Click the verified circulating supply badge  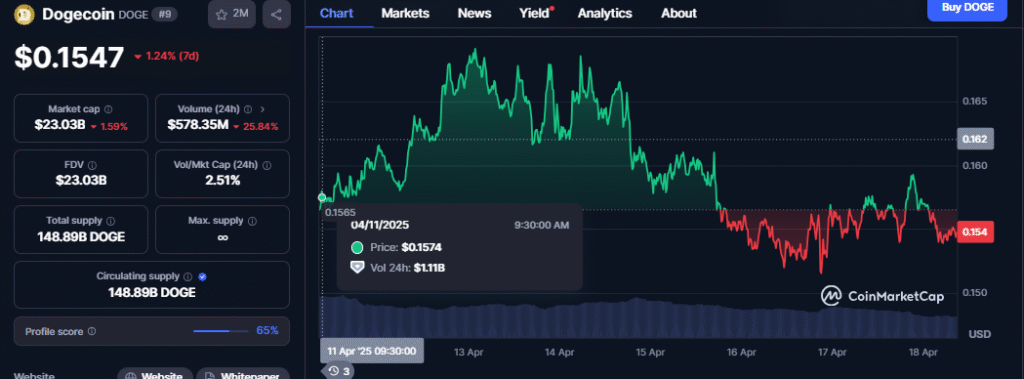coord(202,277)
